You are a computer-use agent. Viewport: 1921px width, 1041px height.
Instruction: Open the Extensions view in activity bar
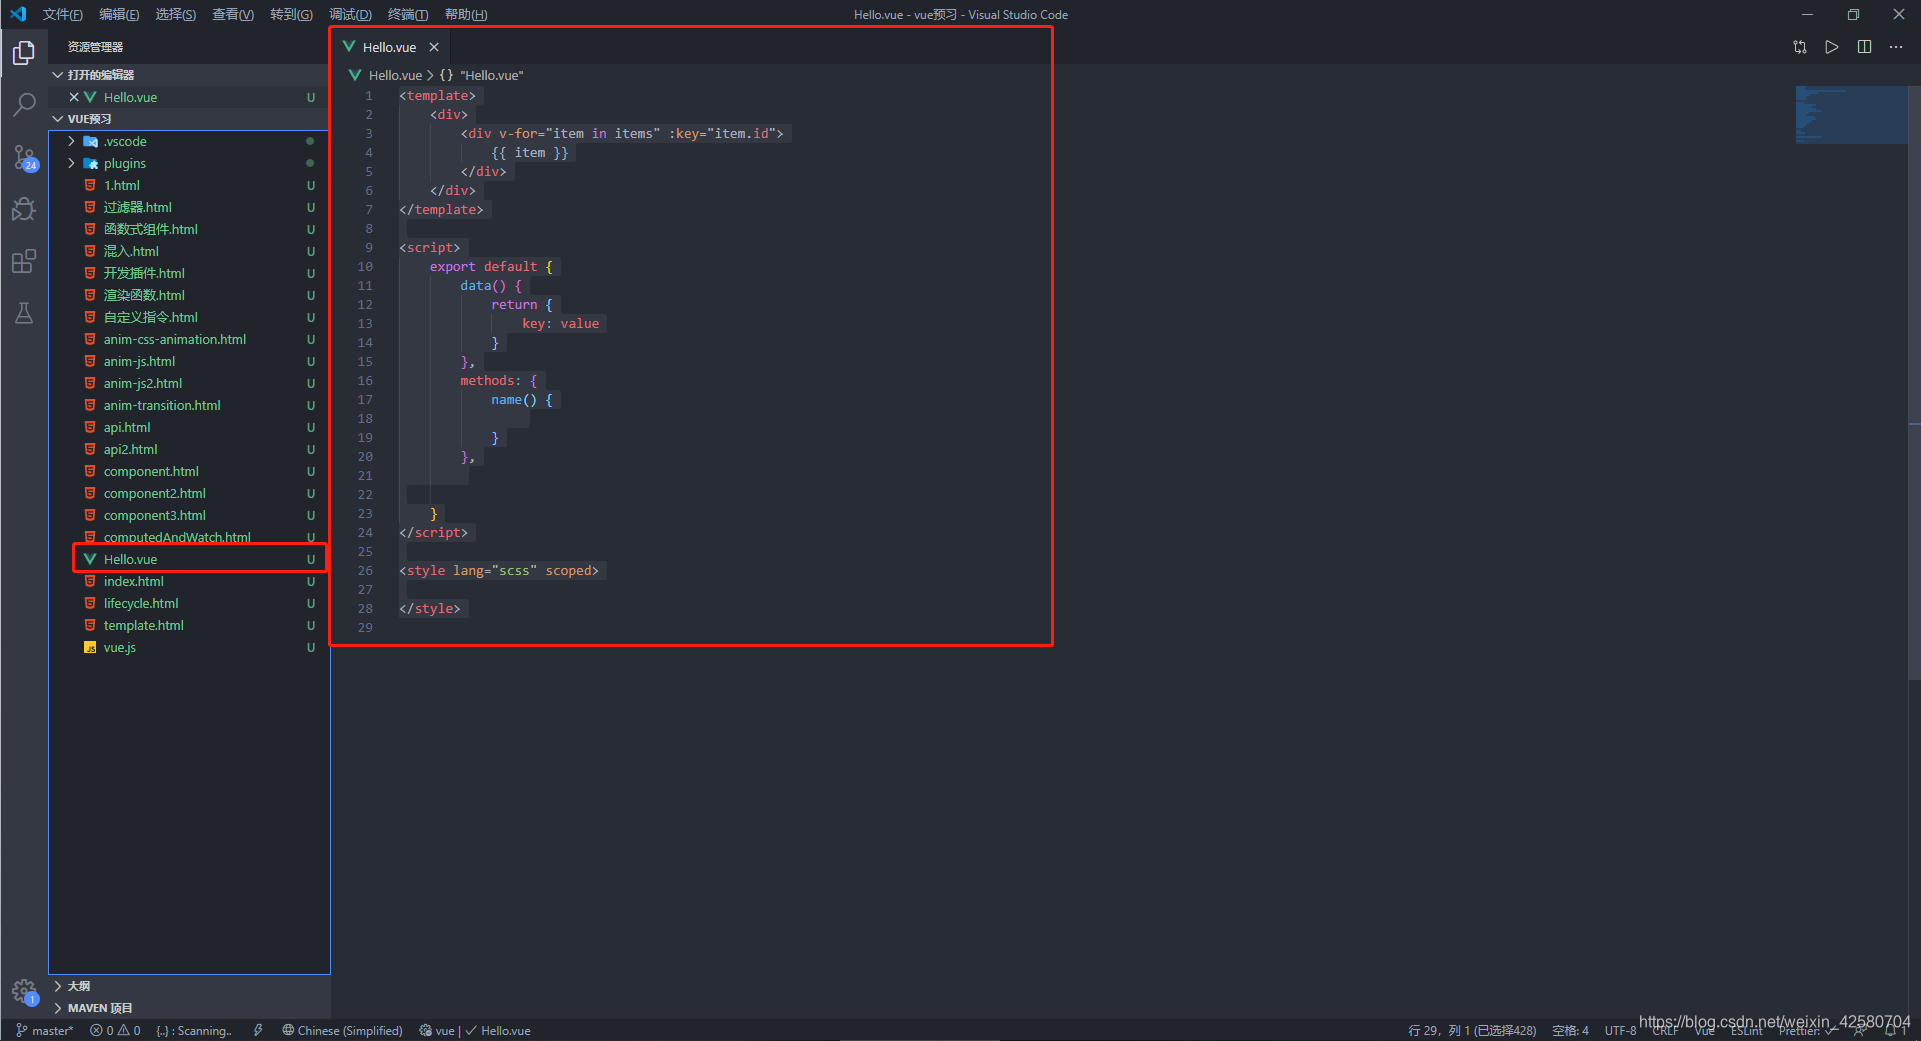(x=24, y=262)
